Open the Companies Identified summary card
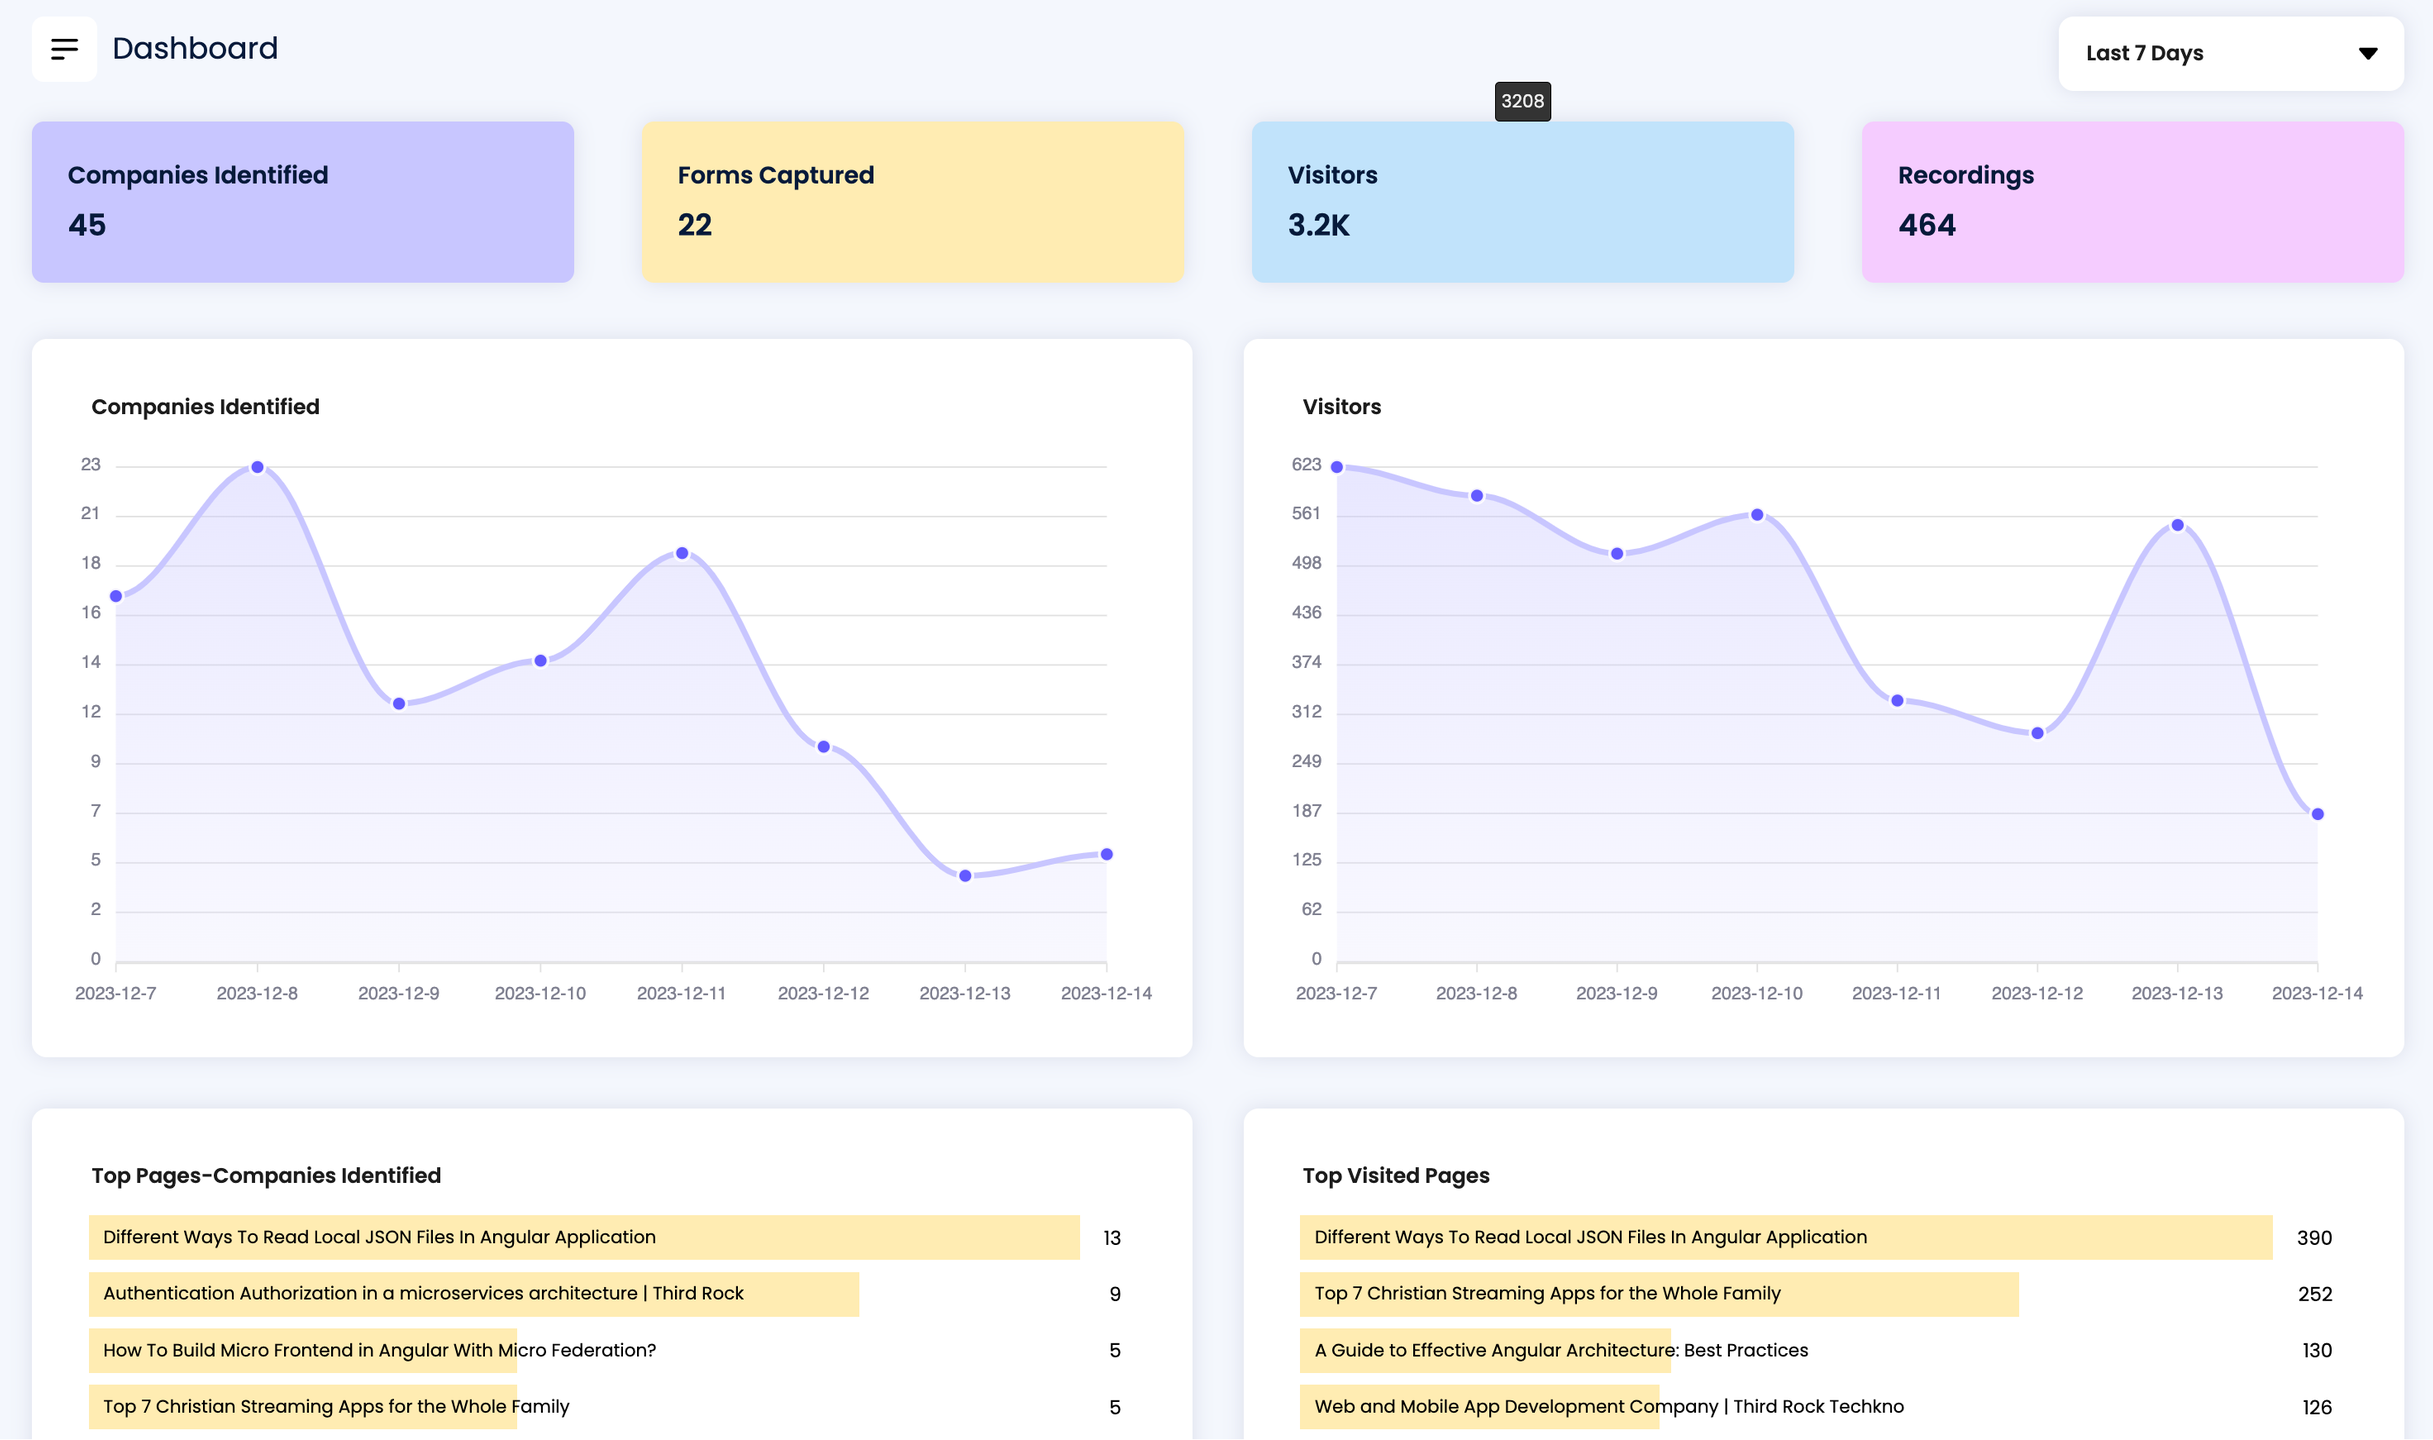Viewport: 2433px width, 1440px height. (x=302, y=202)
